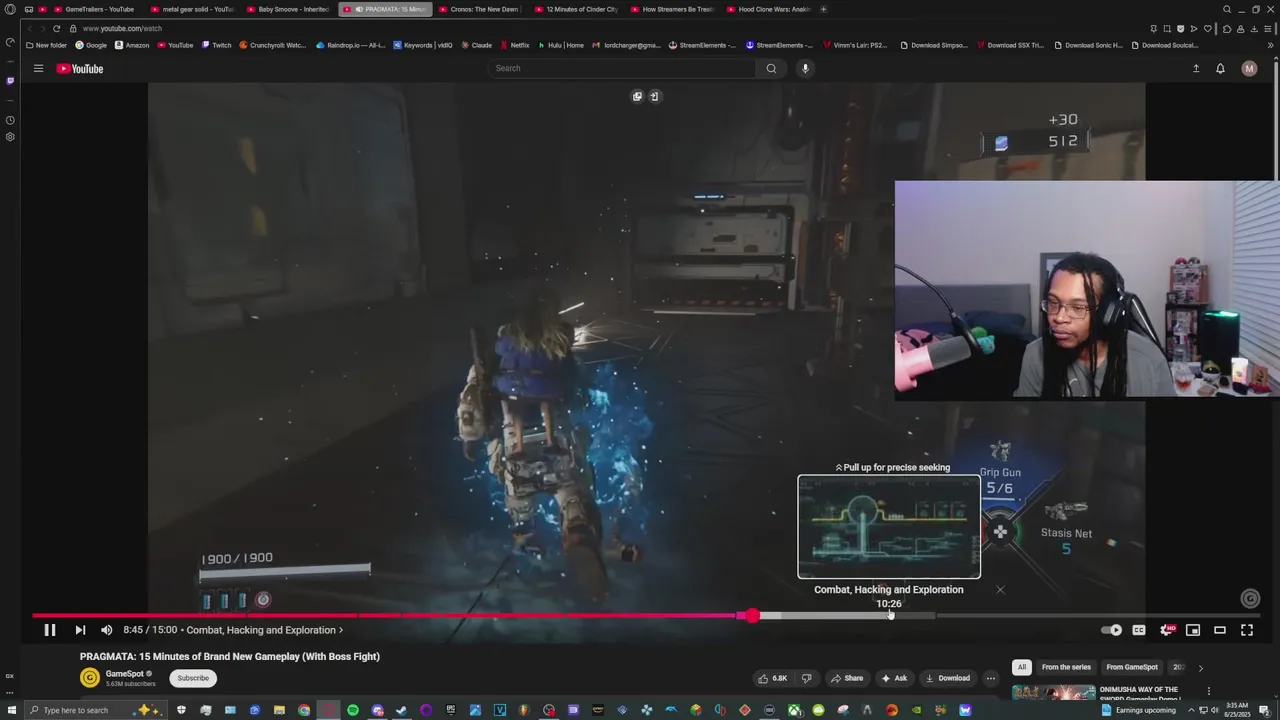Select the From the series chip

(x=1066, y=667)
